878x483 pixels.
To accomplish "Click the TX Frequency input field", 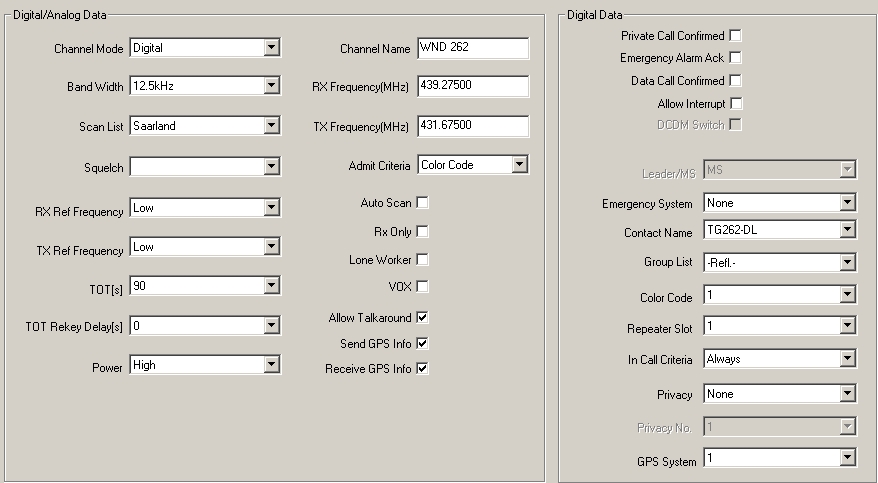I will point(473,126).
